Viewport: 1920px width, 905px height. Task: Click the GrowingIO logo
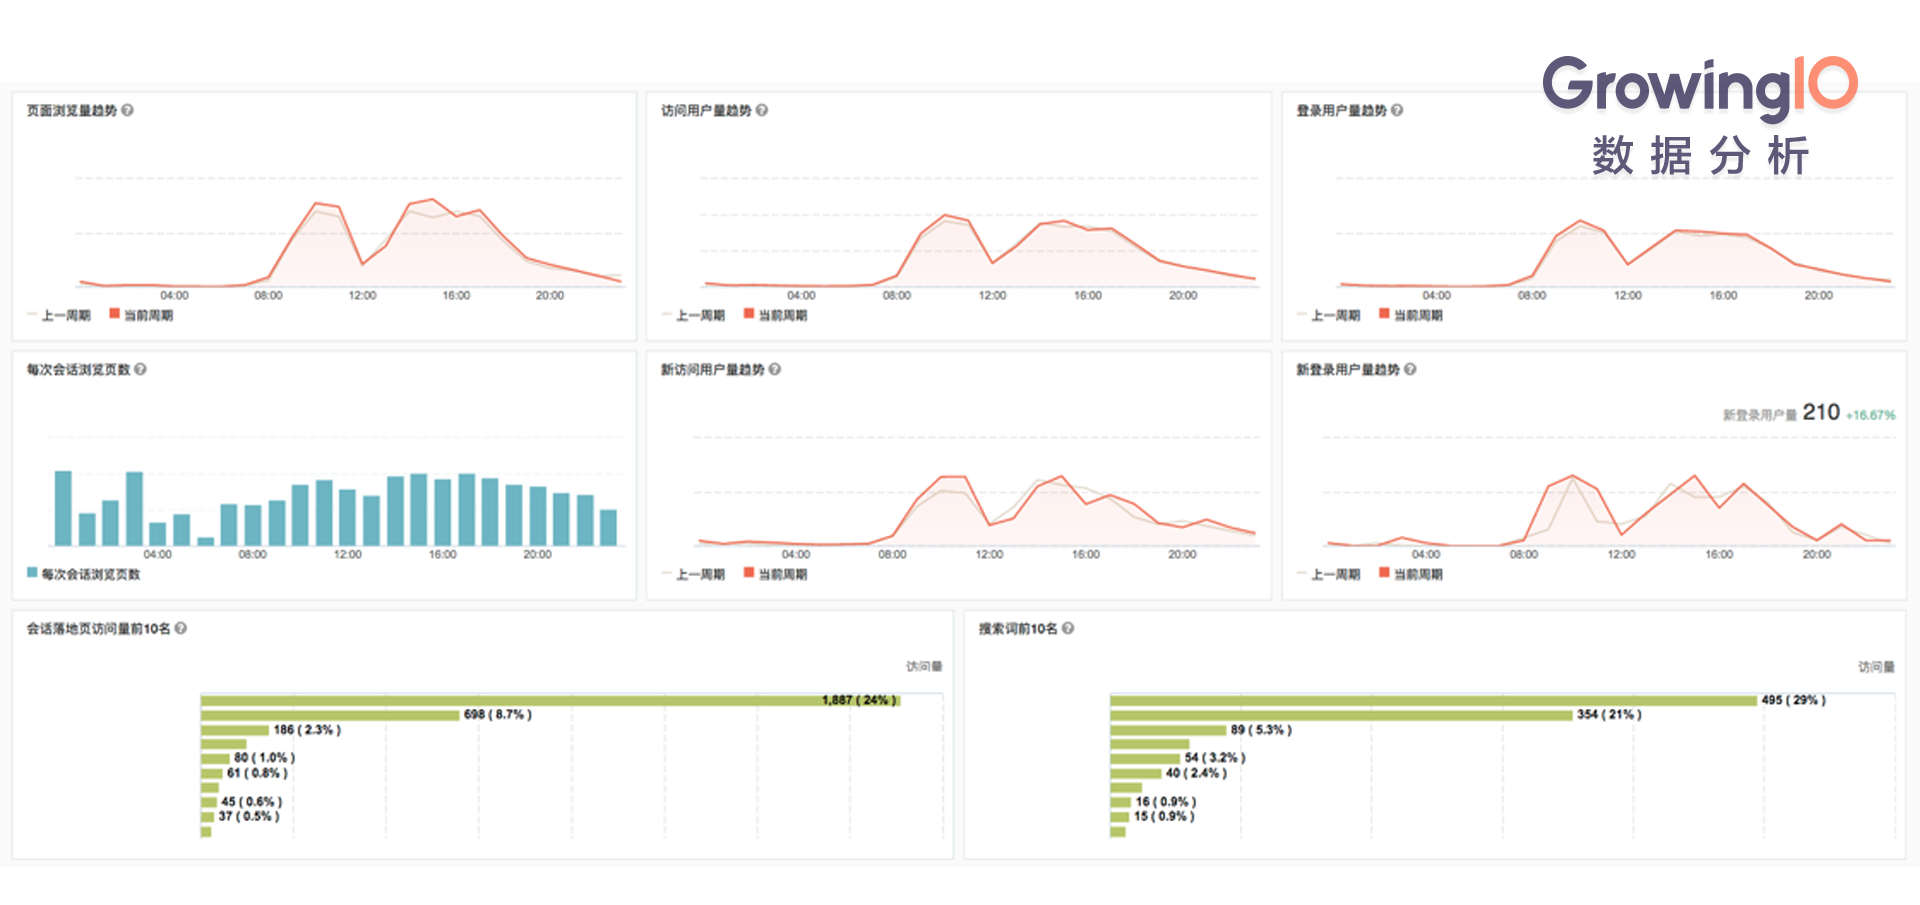point(1700,115)
